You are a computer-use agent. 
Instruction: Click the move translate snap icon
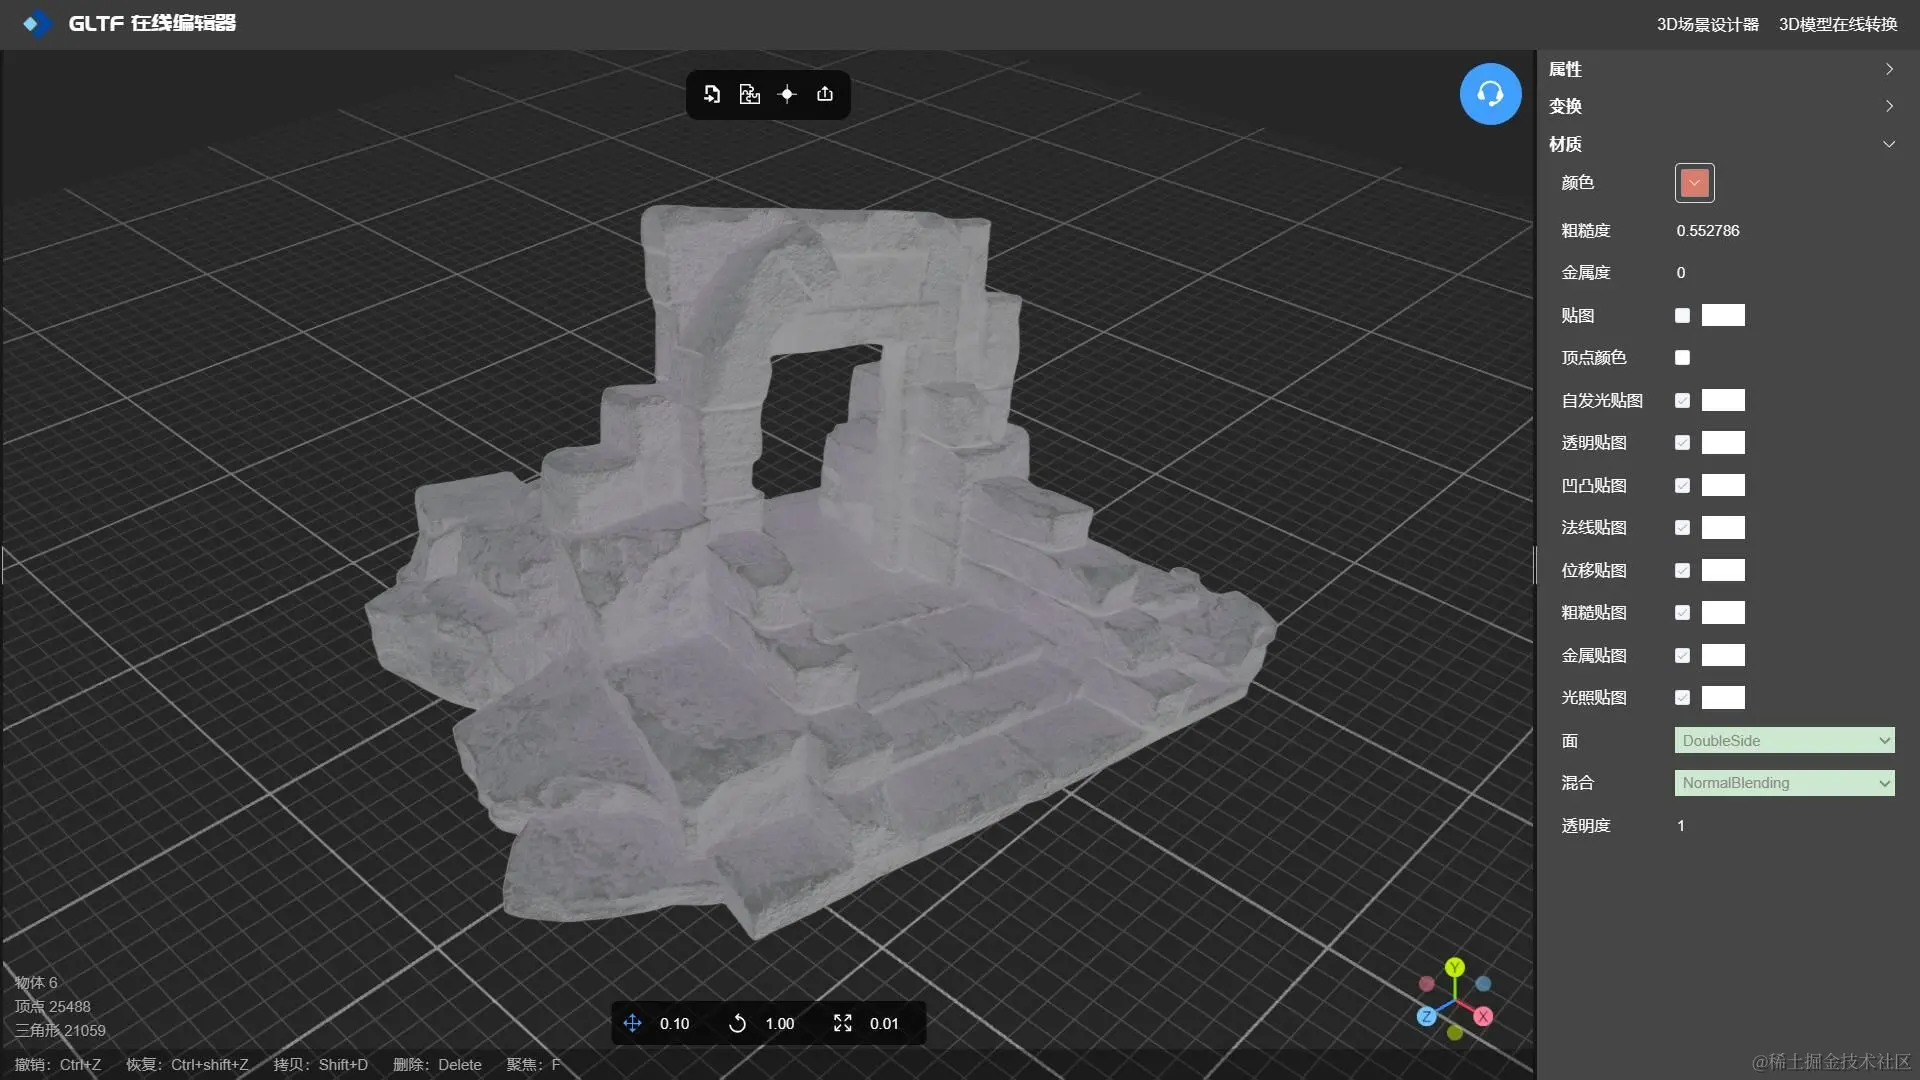click(632, 1023)
